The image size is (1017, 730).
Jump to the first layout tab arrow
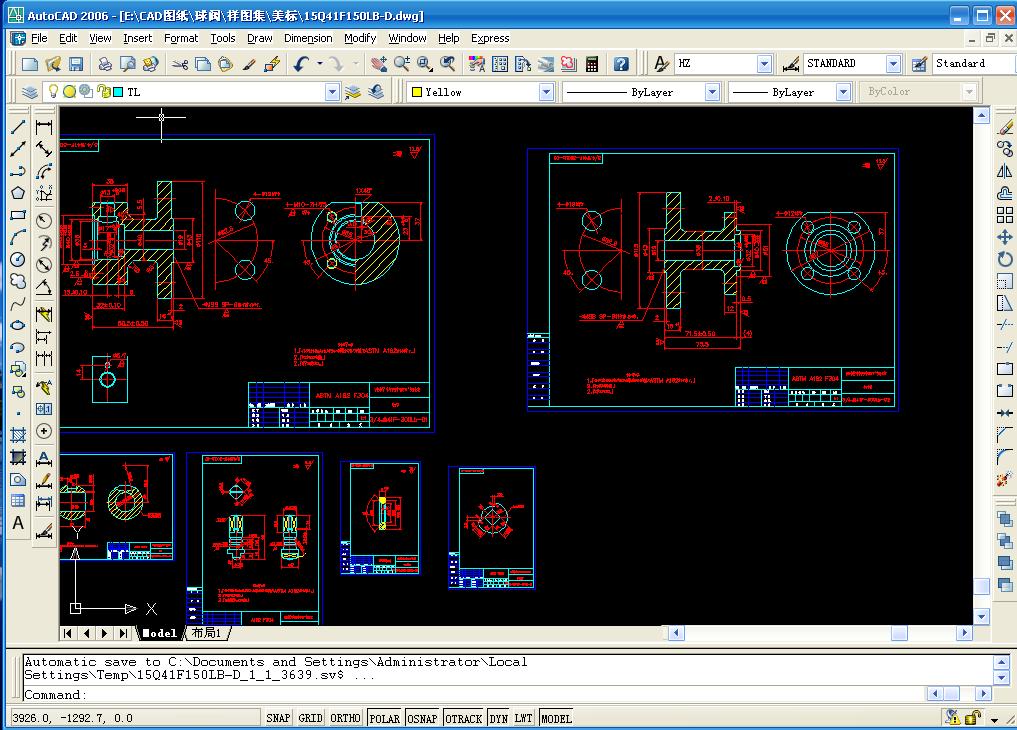tap(67, 633)
